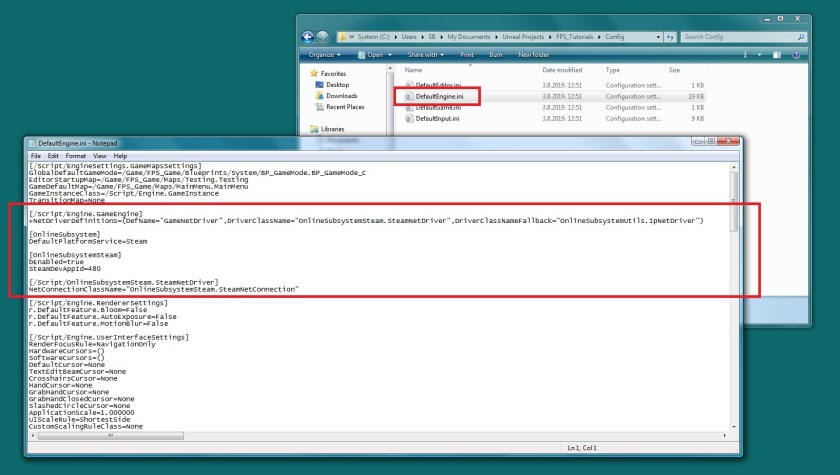Viewport: 840px width, 475px height.
Task: Click the DefaultEngine.ini file icon
Action: click(410, 96)
